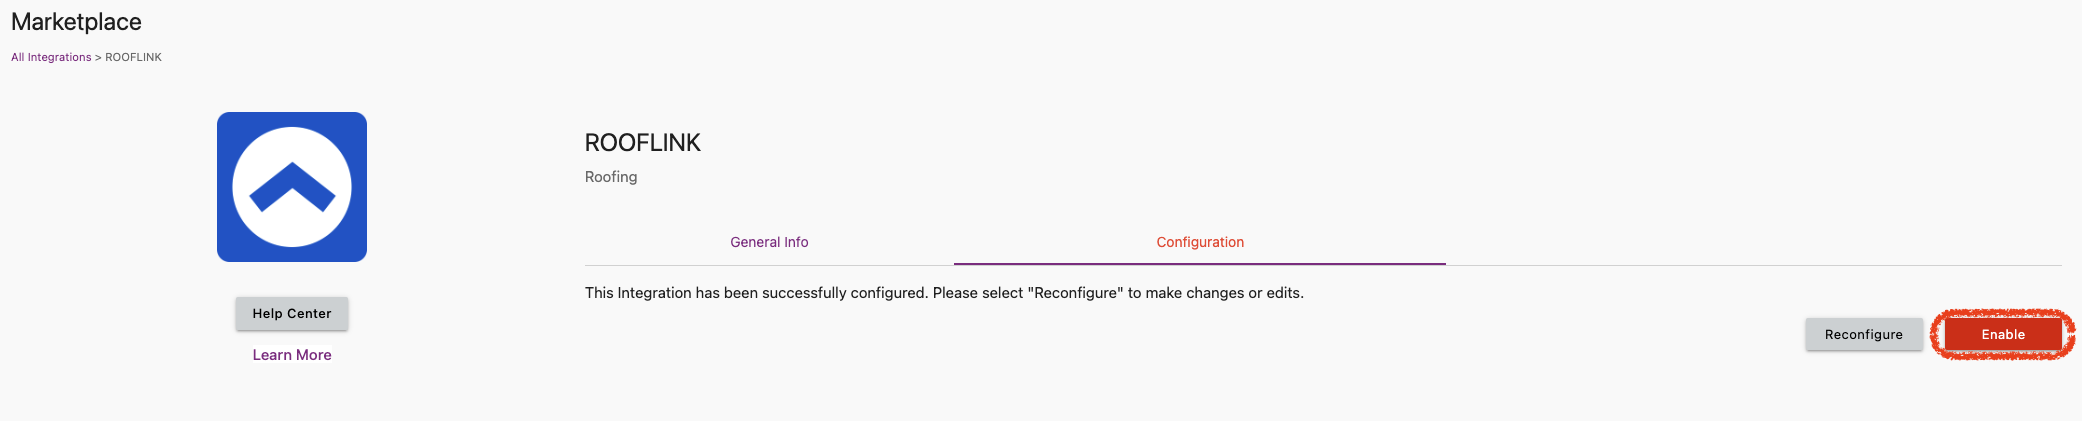Click ROOFLINK in the breadcrumb trail
The height and width of the screenshot is (421, 2082).
coord(133,57)
